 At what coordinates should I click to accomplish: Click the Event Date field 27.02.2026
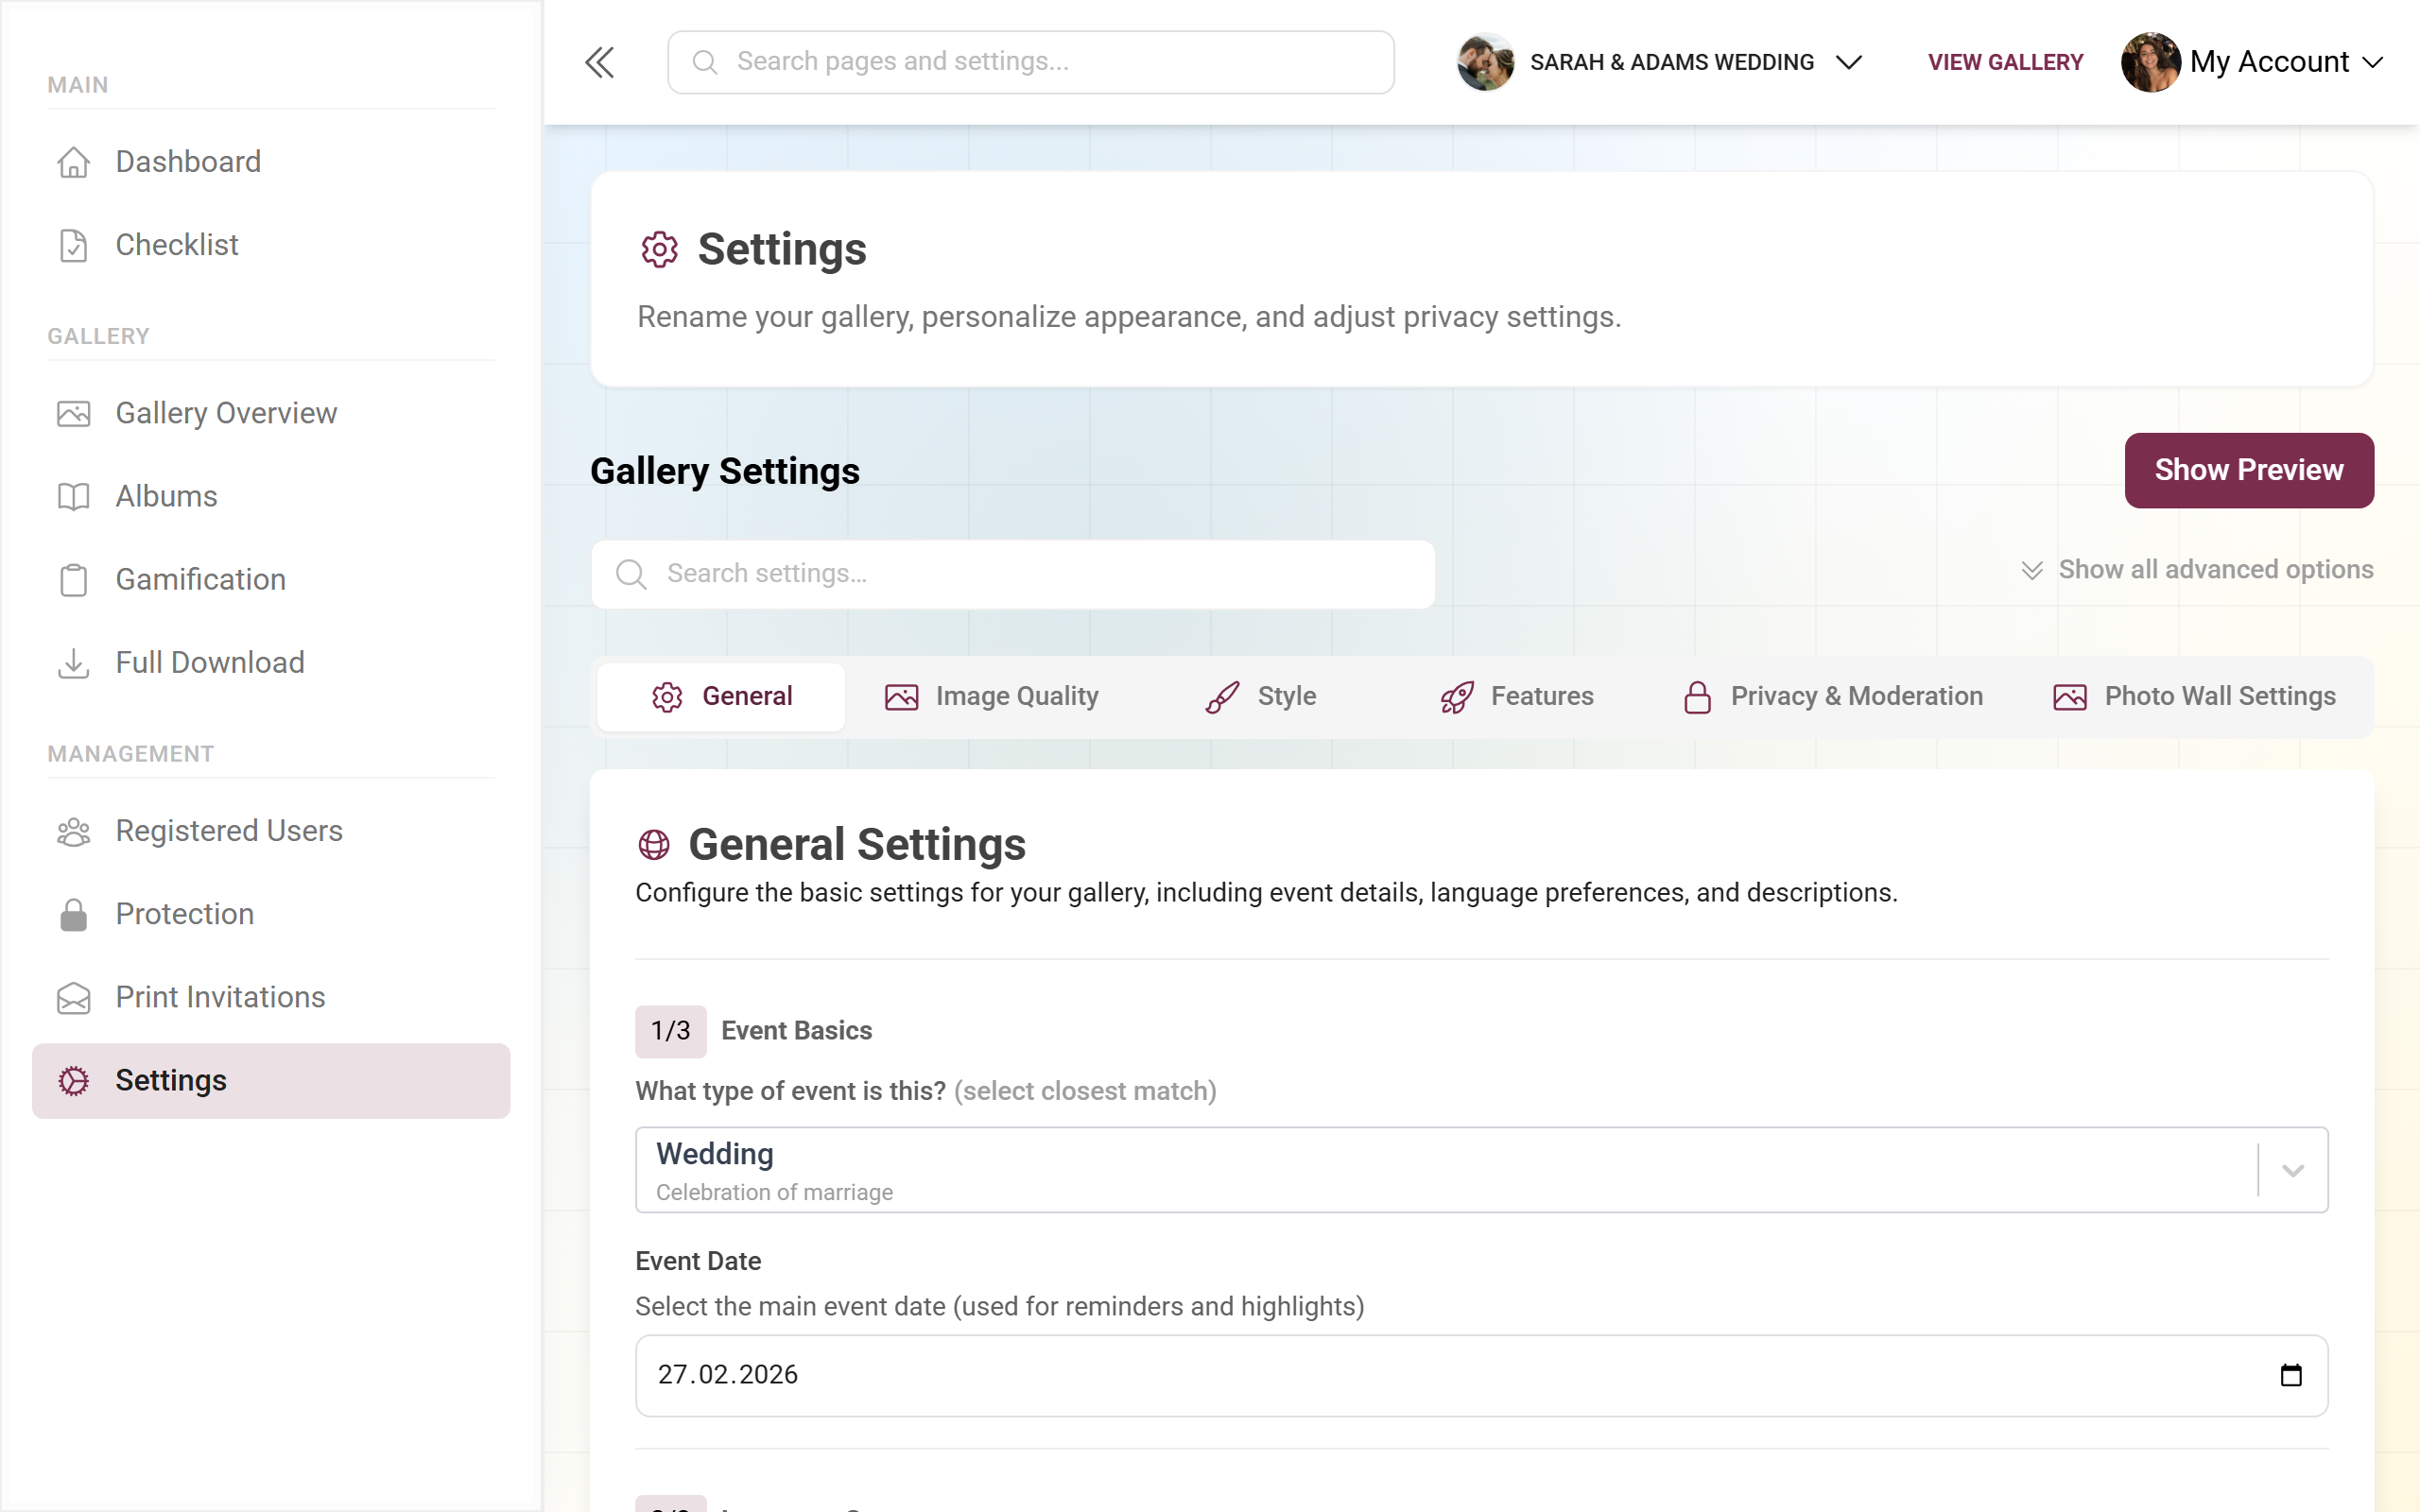(x=1481, y=1376)
